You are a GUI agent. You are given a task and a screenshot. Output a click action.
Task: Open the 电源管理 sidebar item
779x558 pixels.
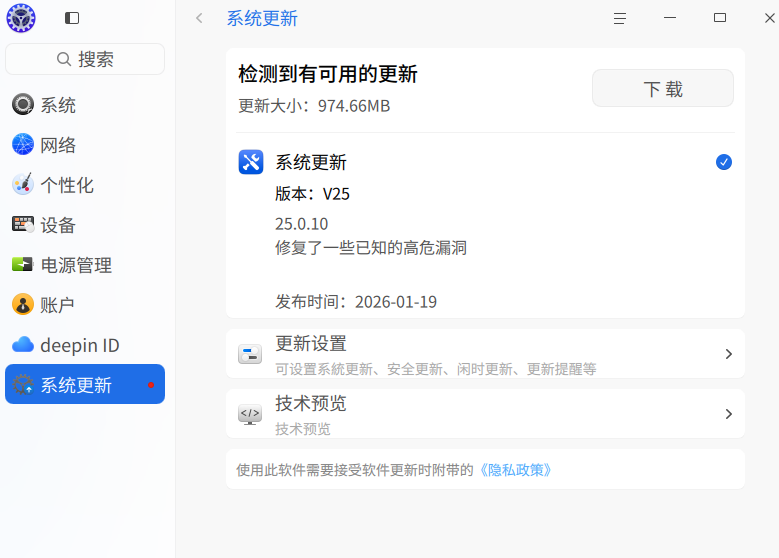coord(85,265)
